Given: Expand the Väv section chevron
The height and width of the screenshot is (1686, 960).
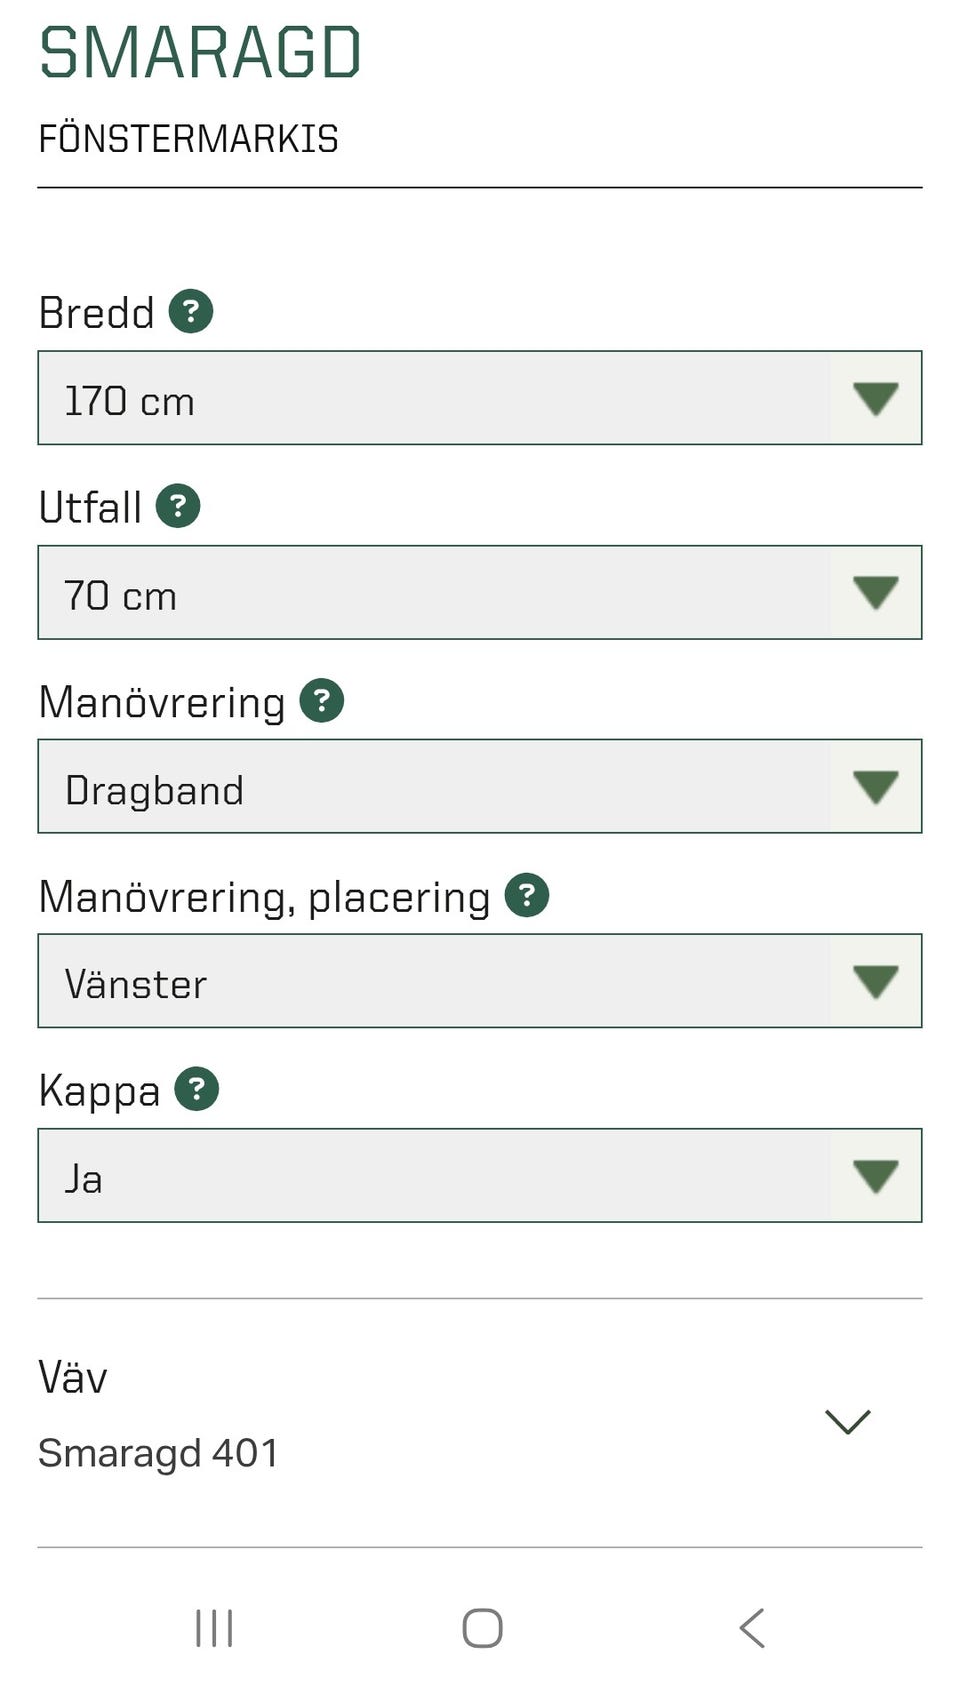Looking at the screenshot, I should pyautogui.click(x=848, y=1421).
